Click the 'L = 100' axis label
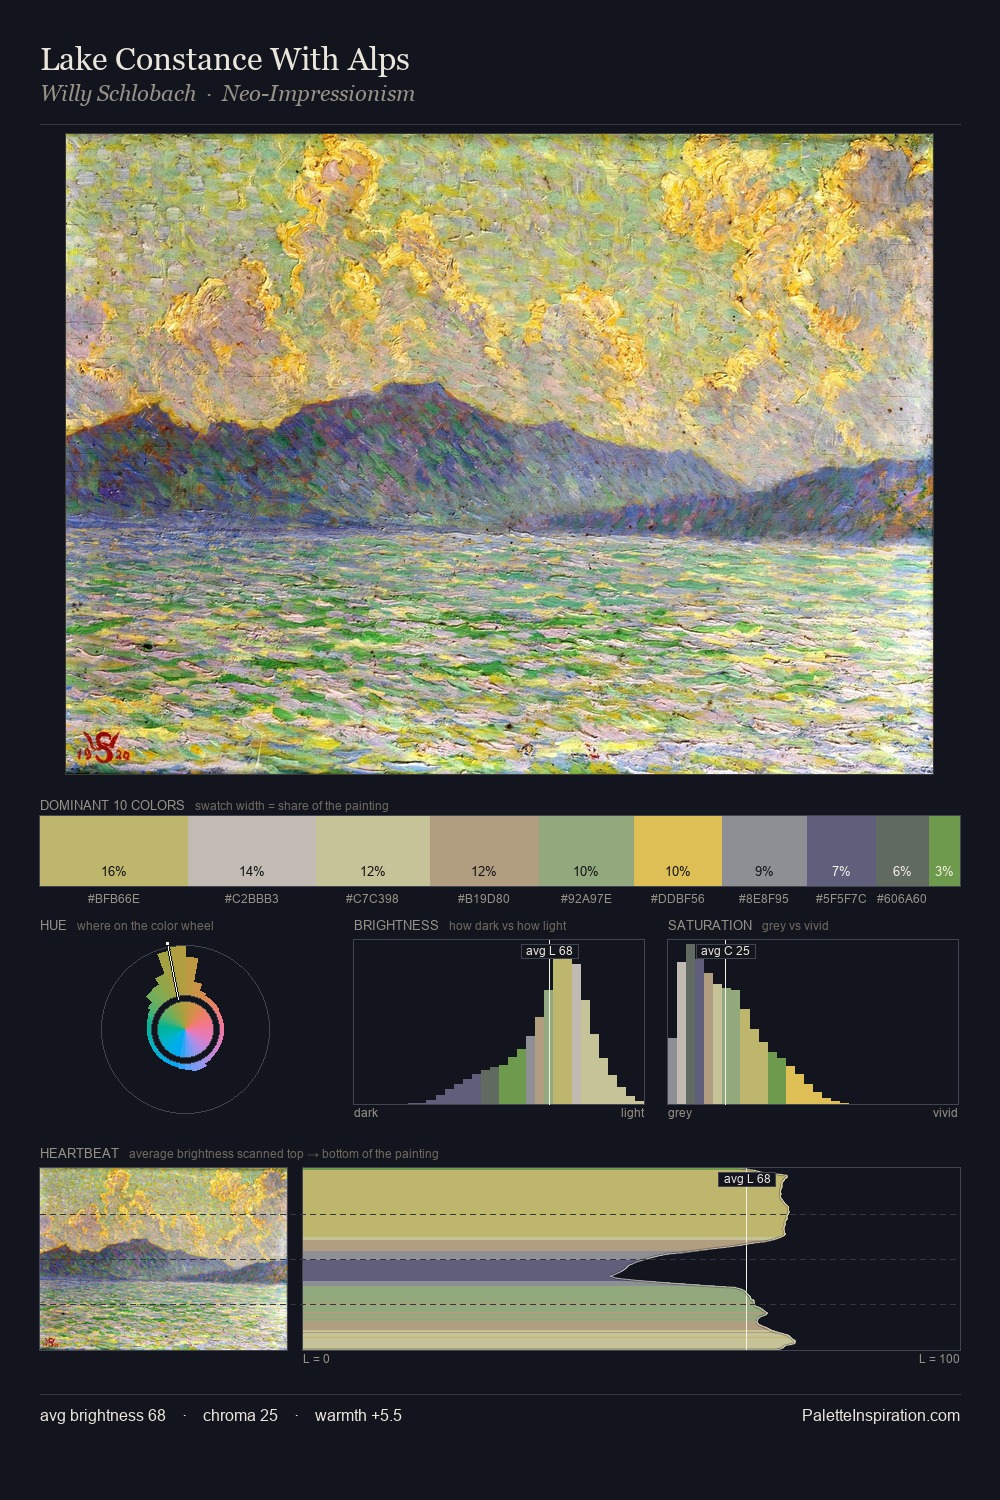 pyautogui.click(x=939, y=1359)
